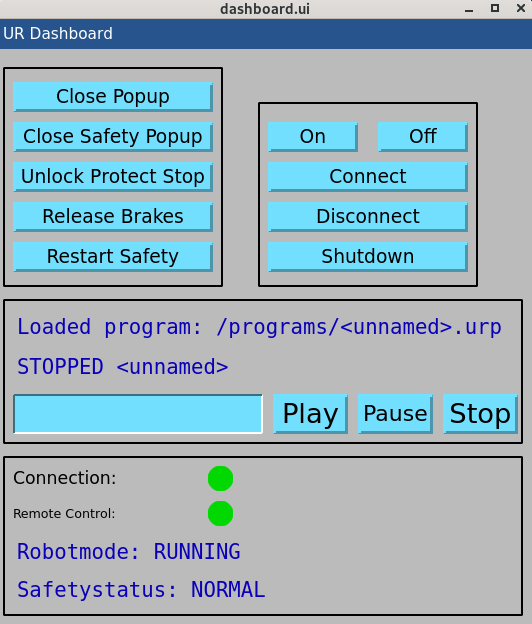Select Unlock Protect Stop
Image resolution: width=532 pixels, height=624 pixels.
coord(113,176)
